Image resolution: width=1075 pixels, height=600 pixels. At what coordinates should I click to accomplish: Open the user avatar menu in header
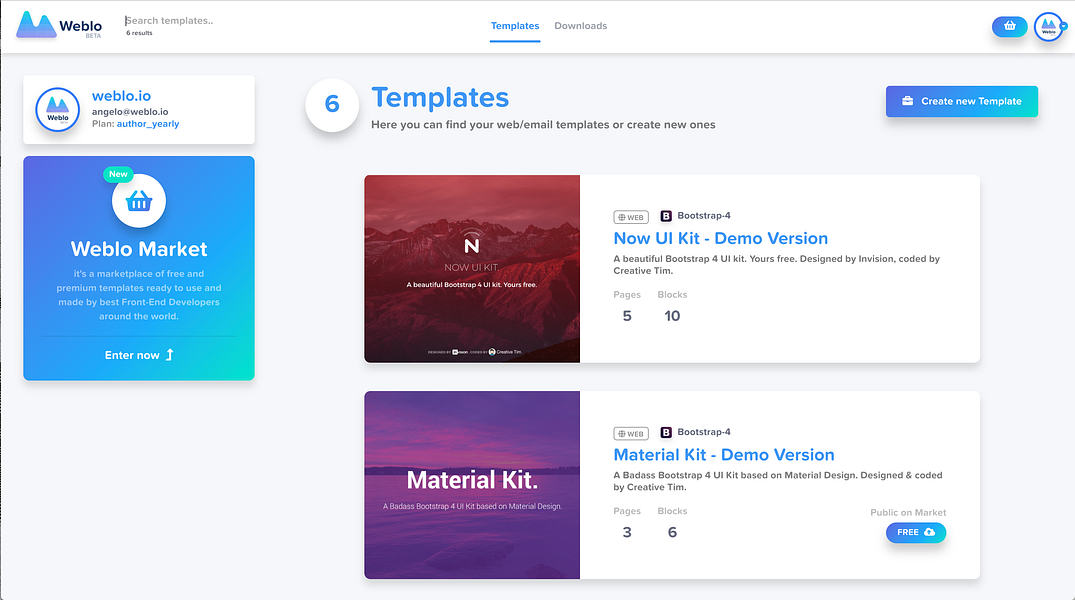pos(1049,27)
